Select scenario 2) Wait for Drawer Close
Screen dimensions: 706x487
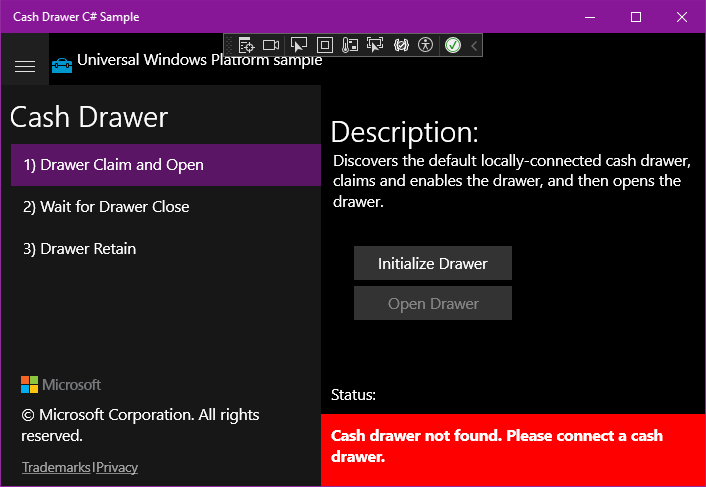pos(166,207)
